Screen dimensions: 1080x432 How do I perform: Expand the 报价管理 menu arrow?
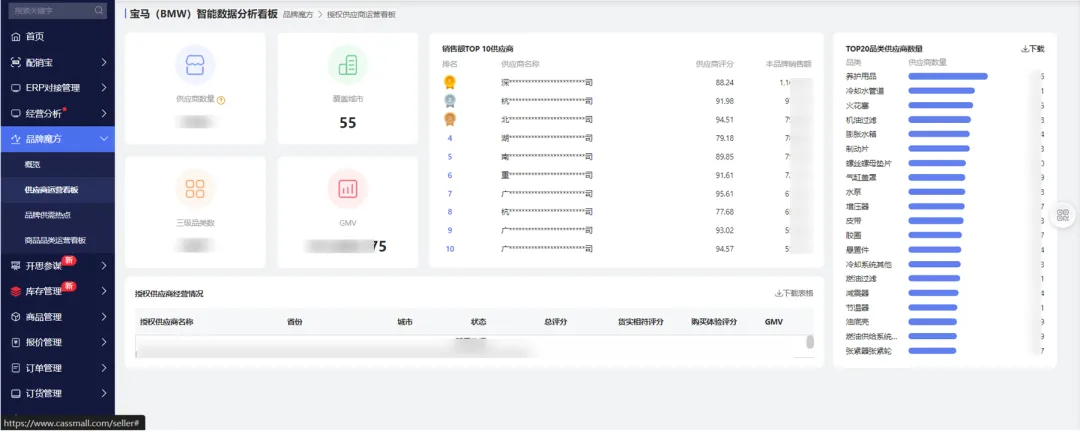tap(103, 342)
